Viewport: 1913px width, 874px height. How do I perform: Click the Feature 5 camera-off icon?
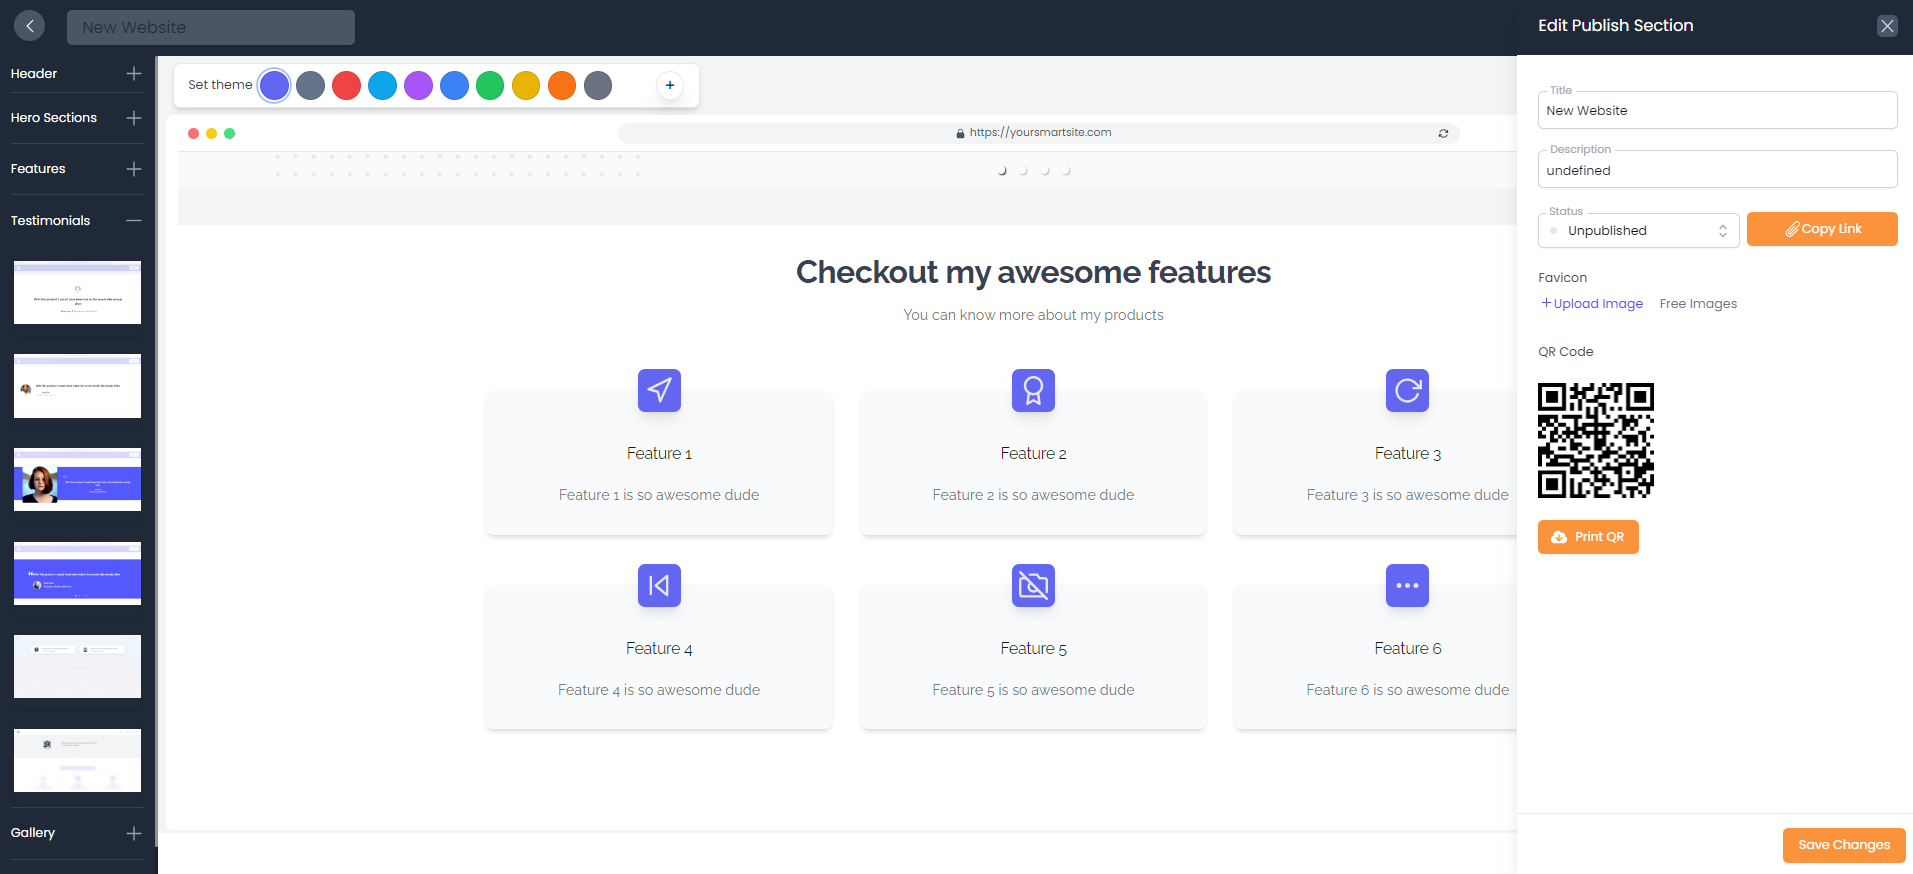point(1033,585)
